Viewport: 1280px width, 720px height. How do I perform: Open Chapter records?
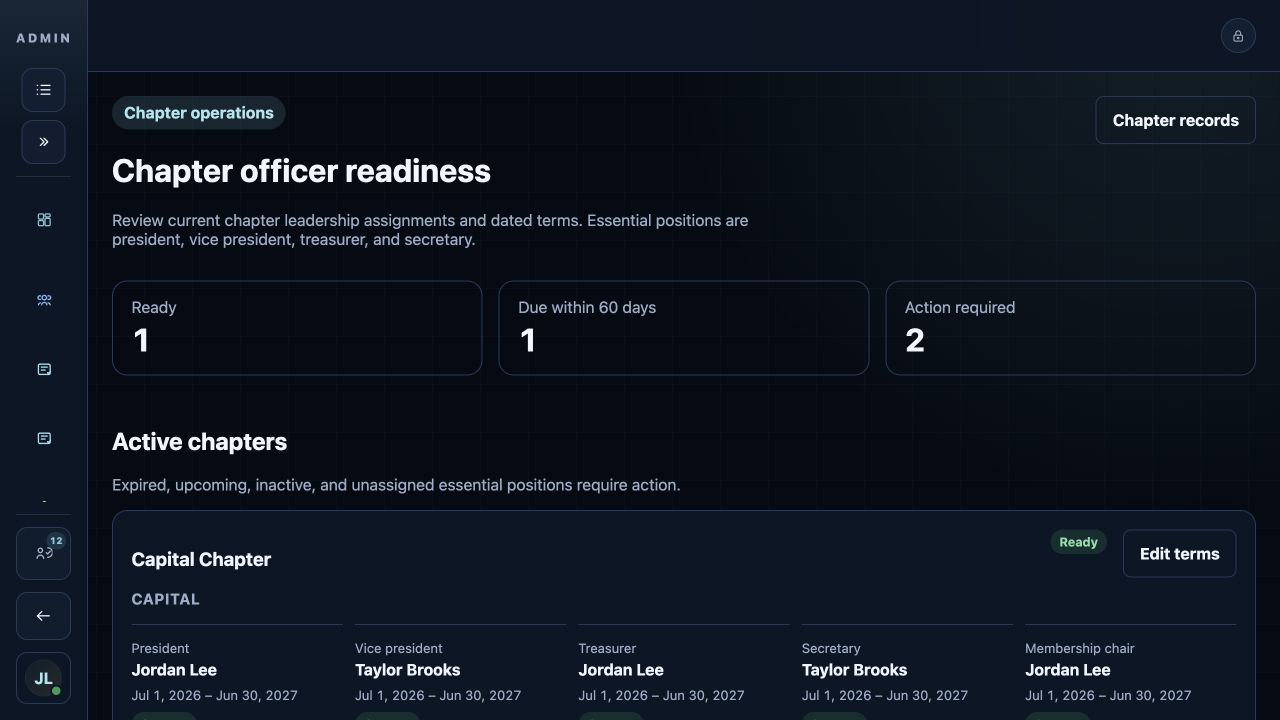[1176, 120]
